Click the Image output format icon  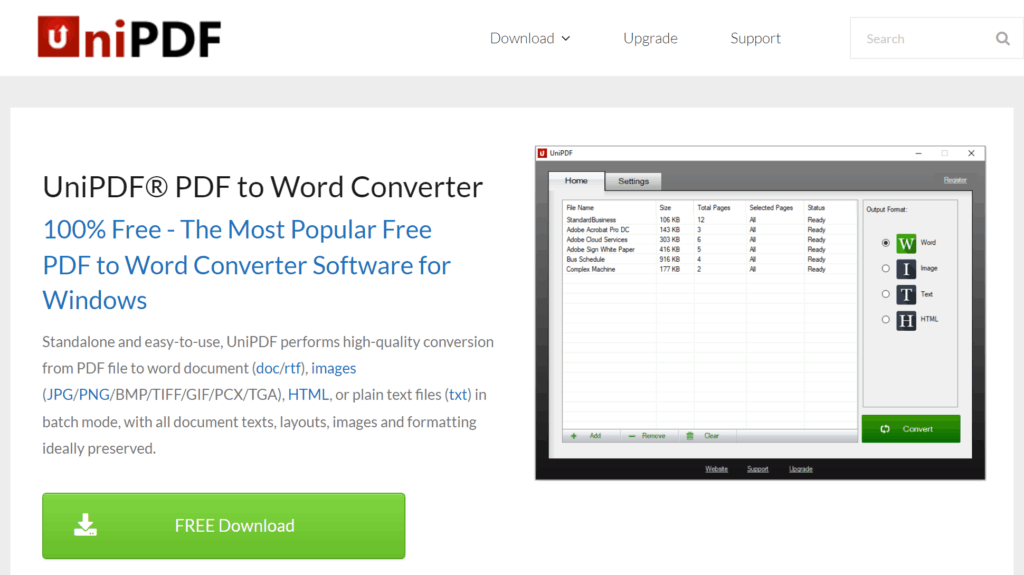pyautogui.click(x=906, y=269)
